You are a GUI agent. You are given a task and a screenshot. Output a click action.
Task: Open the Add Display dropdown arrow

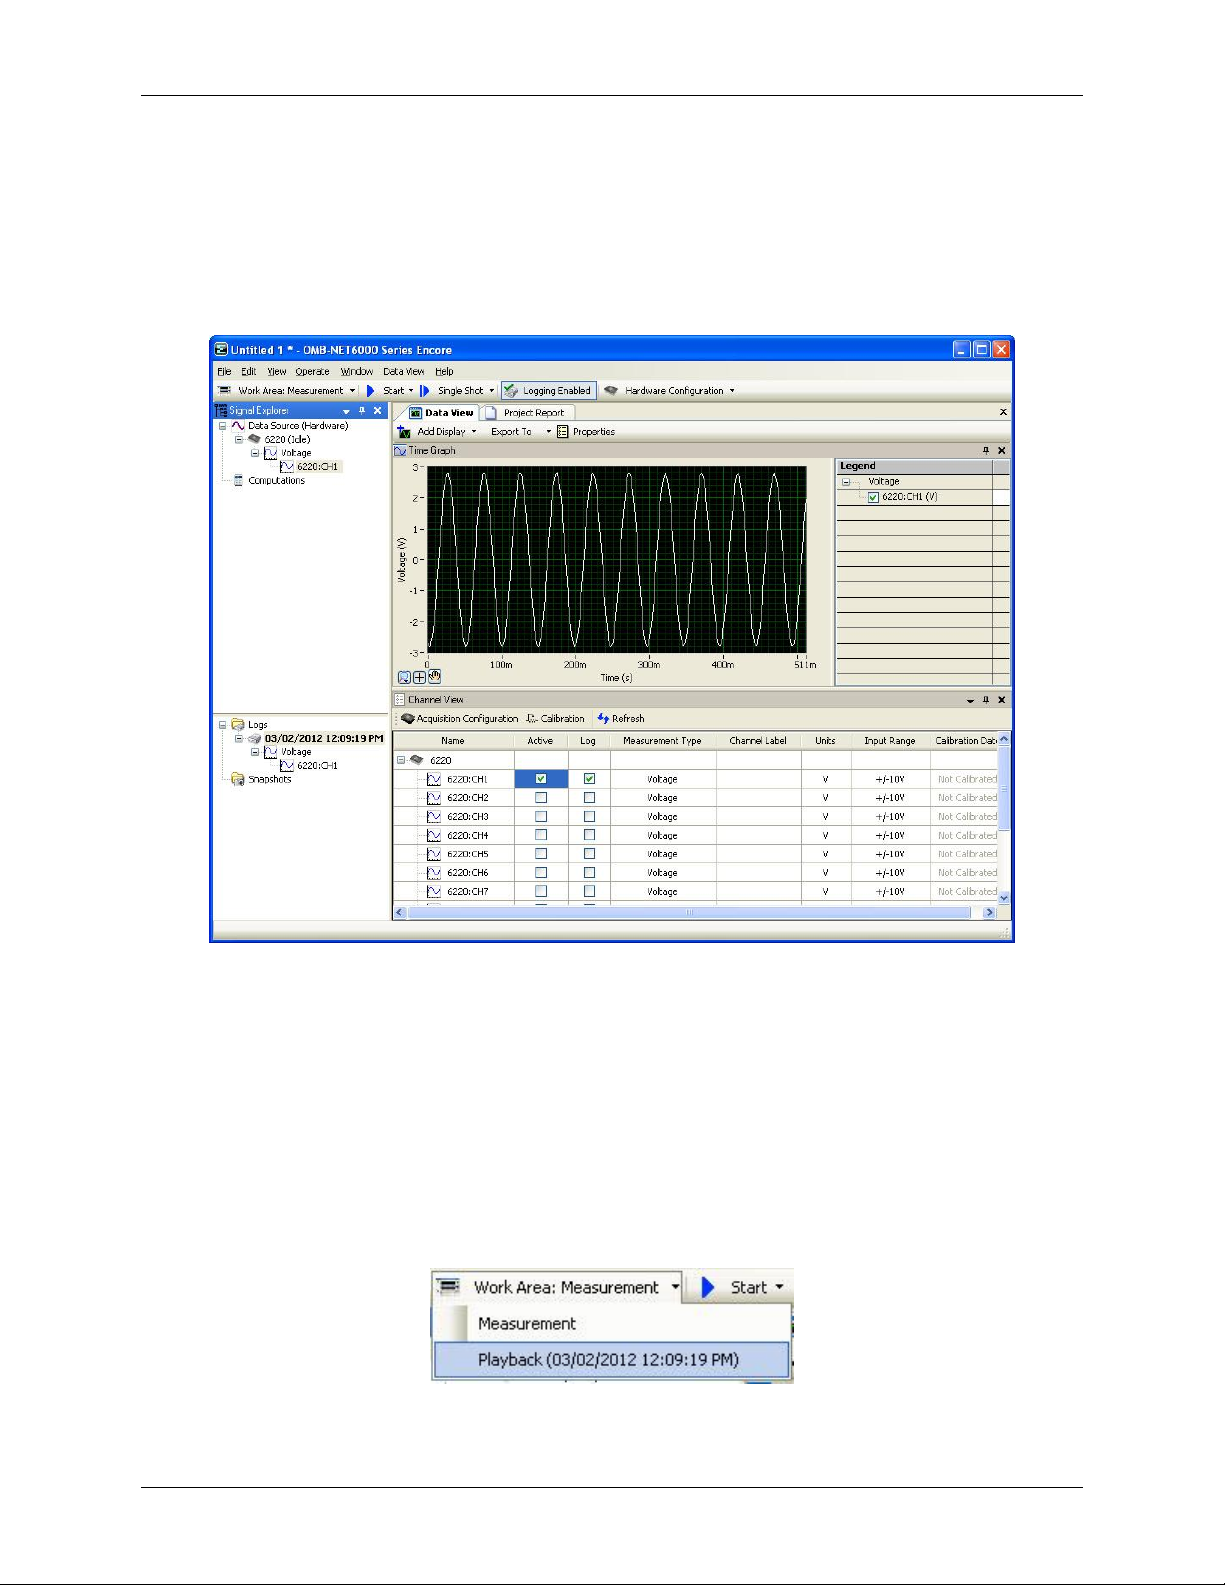coord(474,431)
